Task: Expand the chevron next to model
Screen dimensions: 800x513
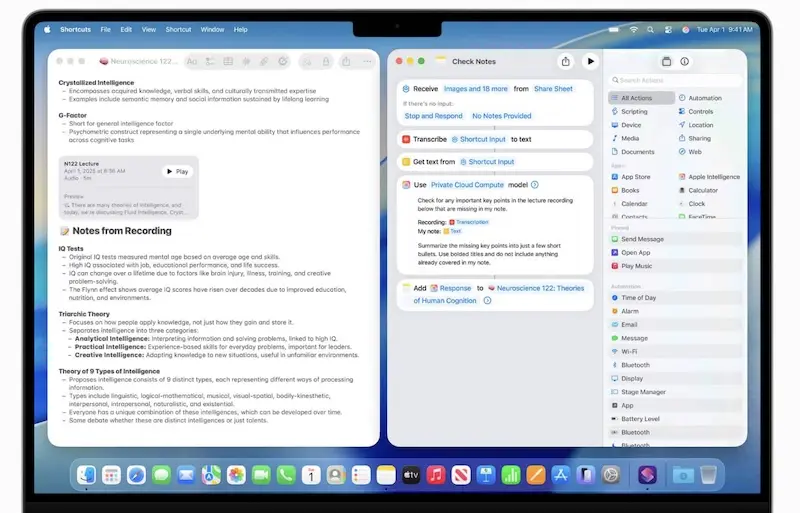Action: 535,185
